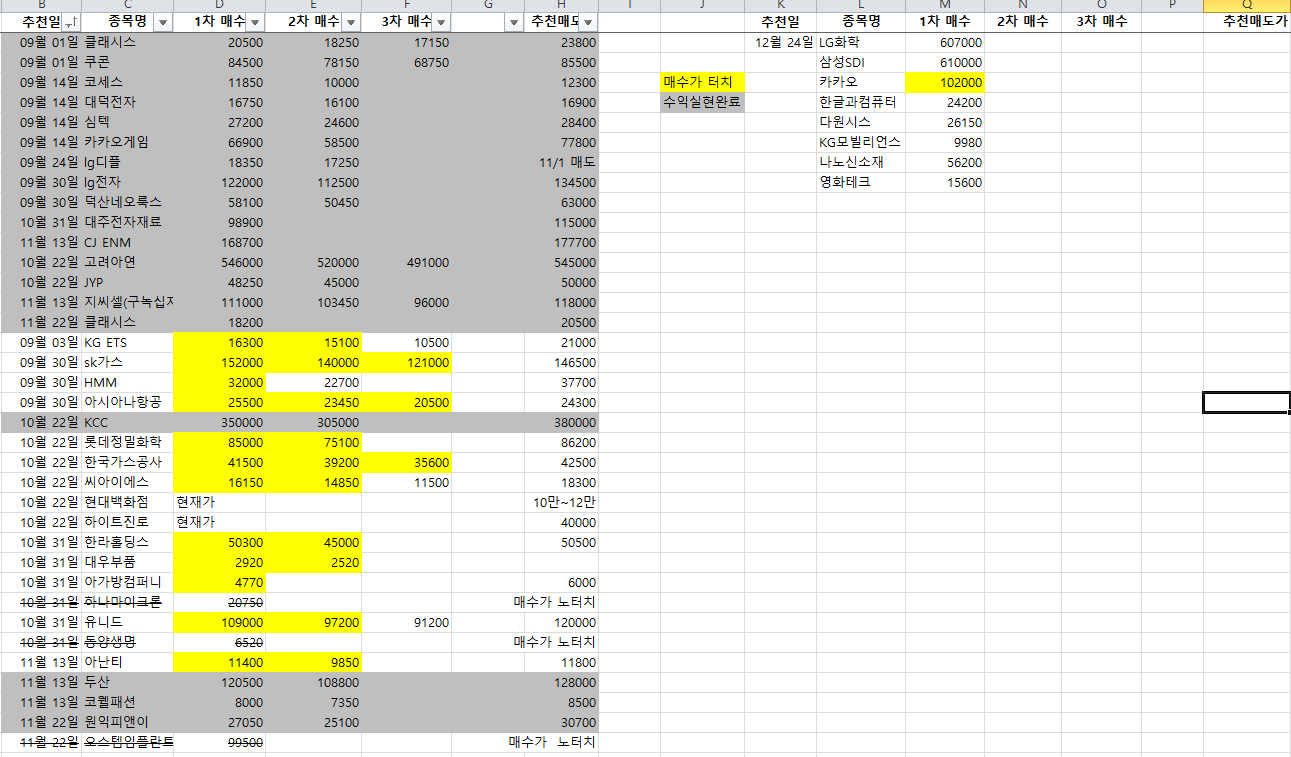
Task: Click the 매수가 노터치 cell in 동양생명 row
Action: click(x=554, y=642)
